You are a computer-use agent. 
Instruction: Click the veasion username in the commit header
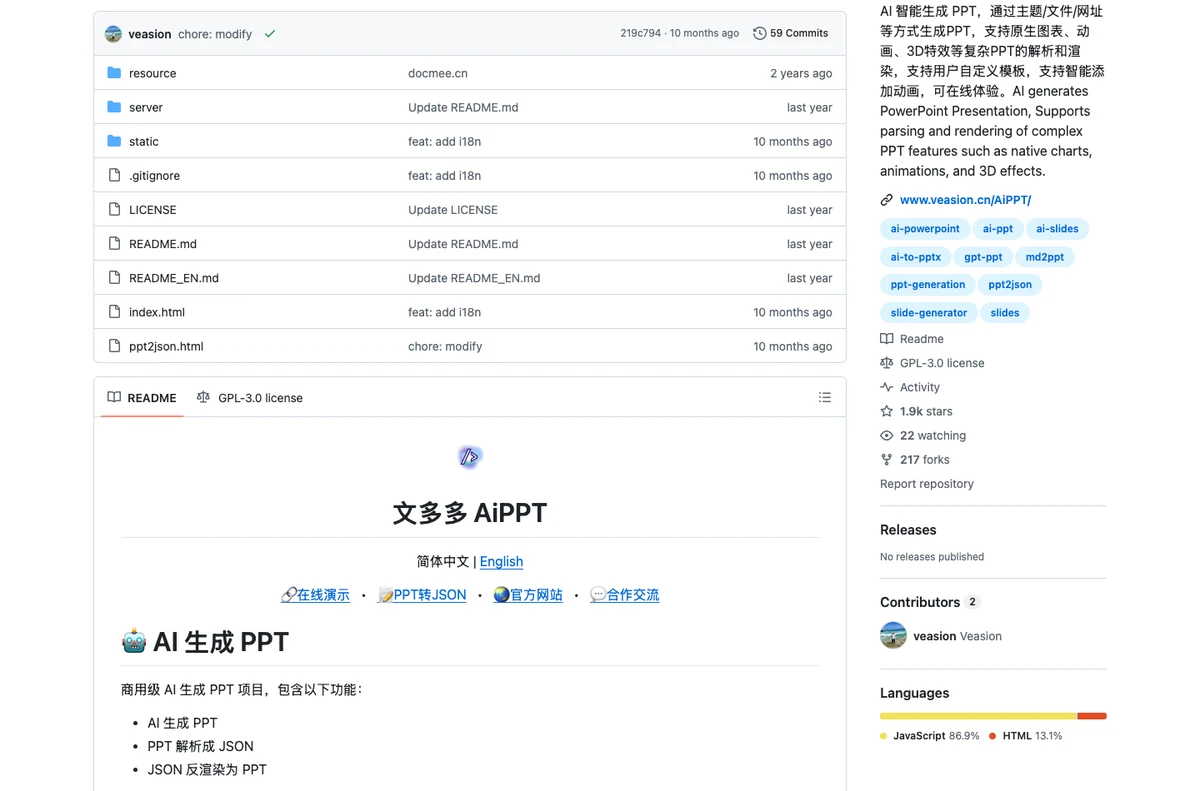click(150, 34)
